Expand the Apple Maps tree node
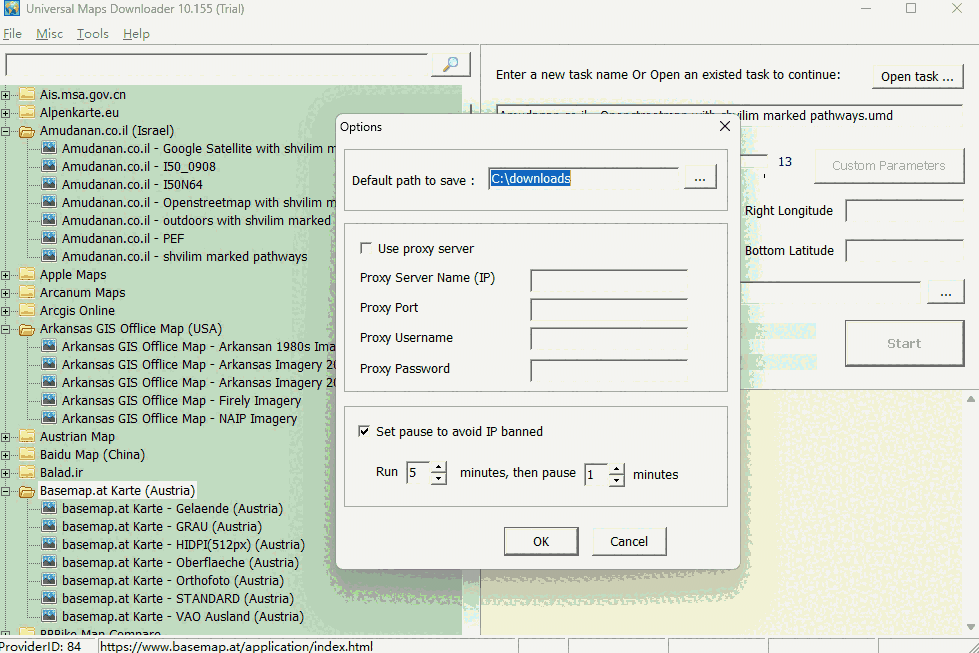Screen dimensions: 979x653 point(7,274)
